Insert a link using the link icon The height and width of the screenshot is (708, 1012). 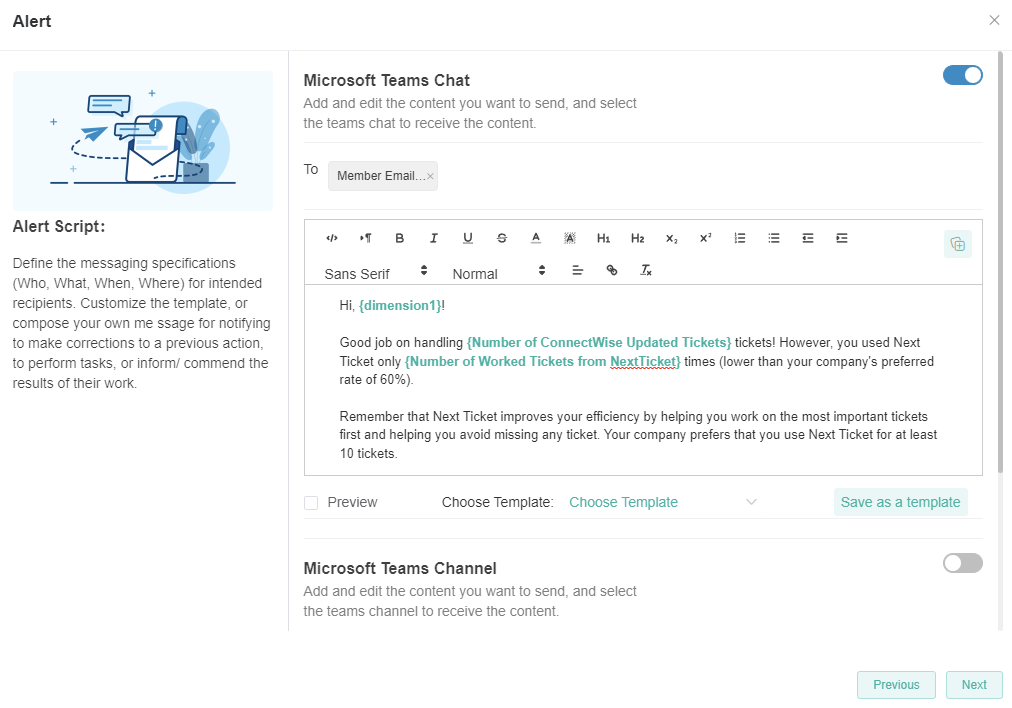click(x=612, y=270)
